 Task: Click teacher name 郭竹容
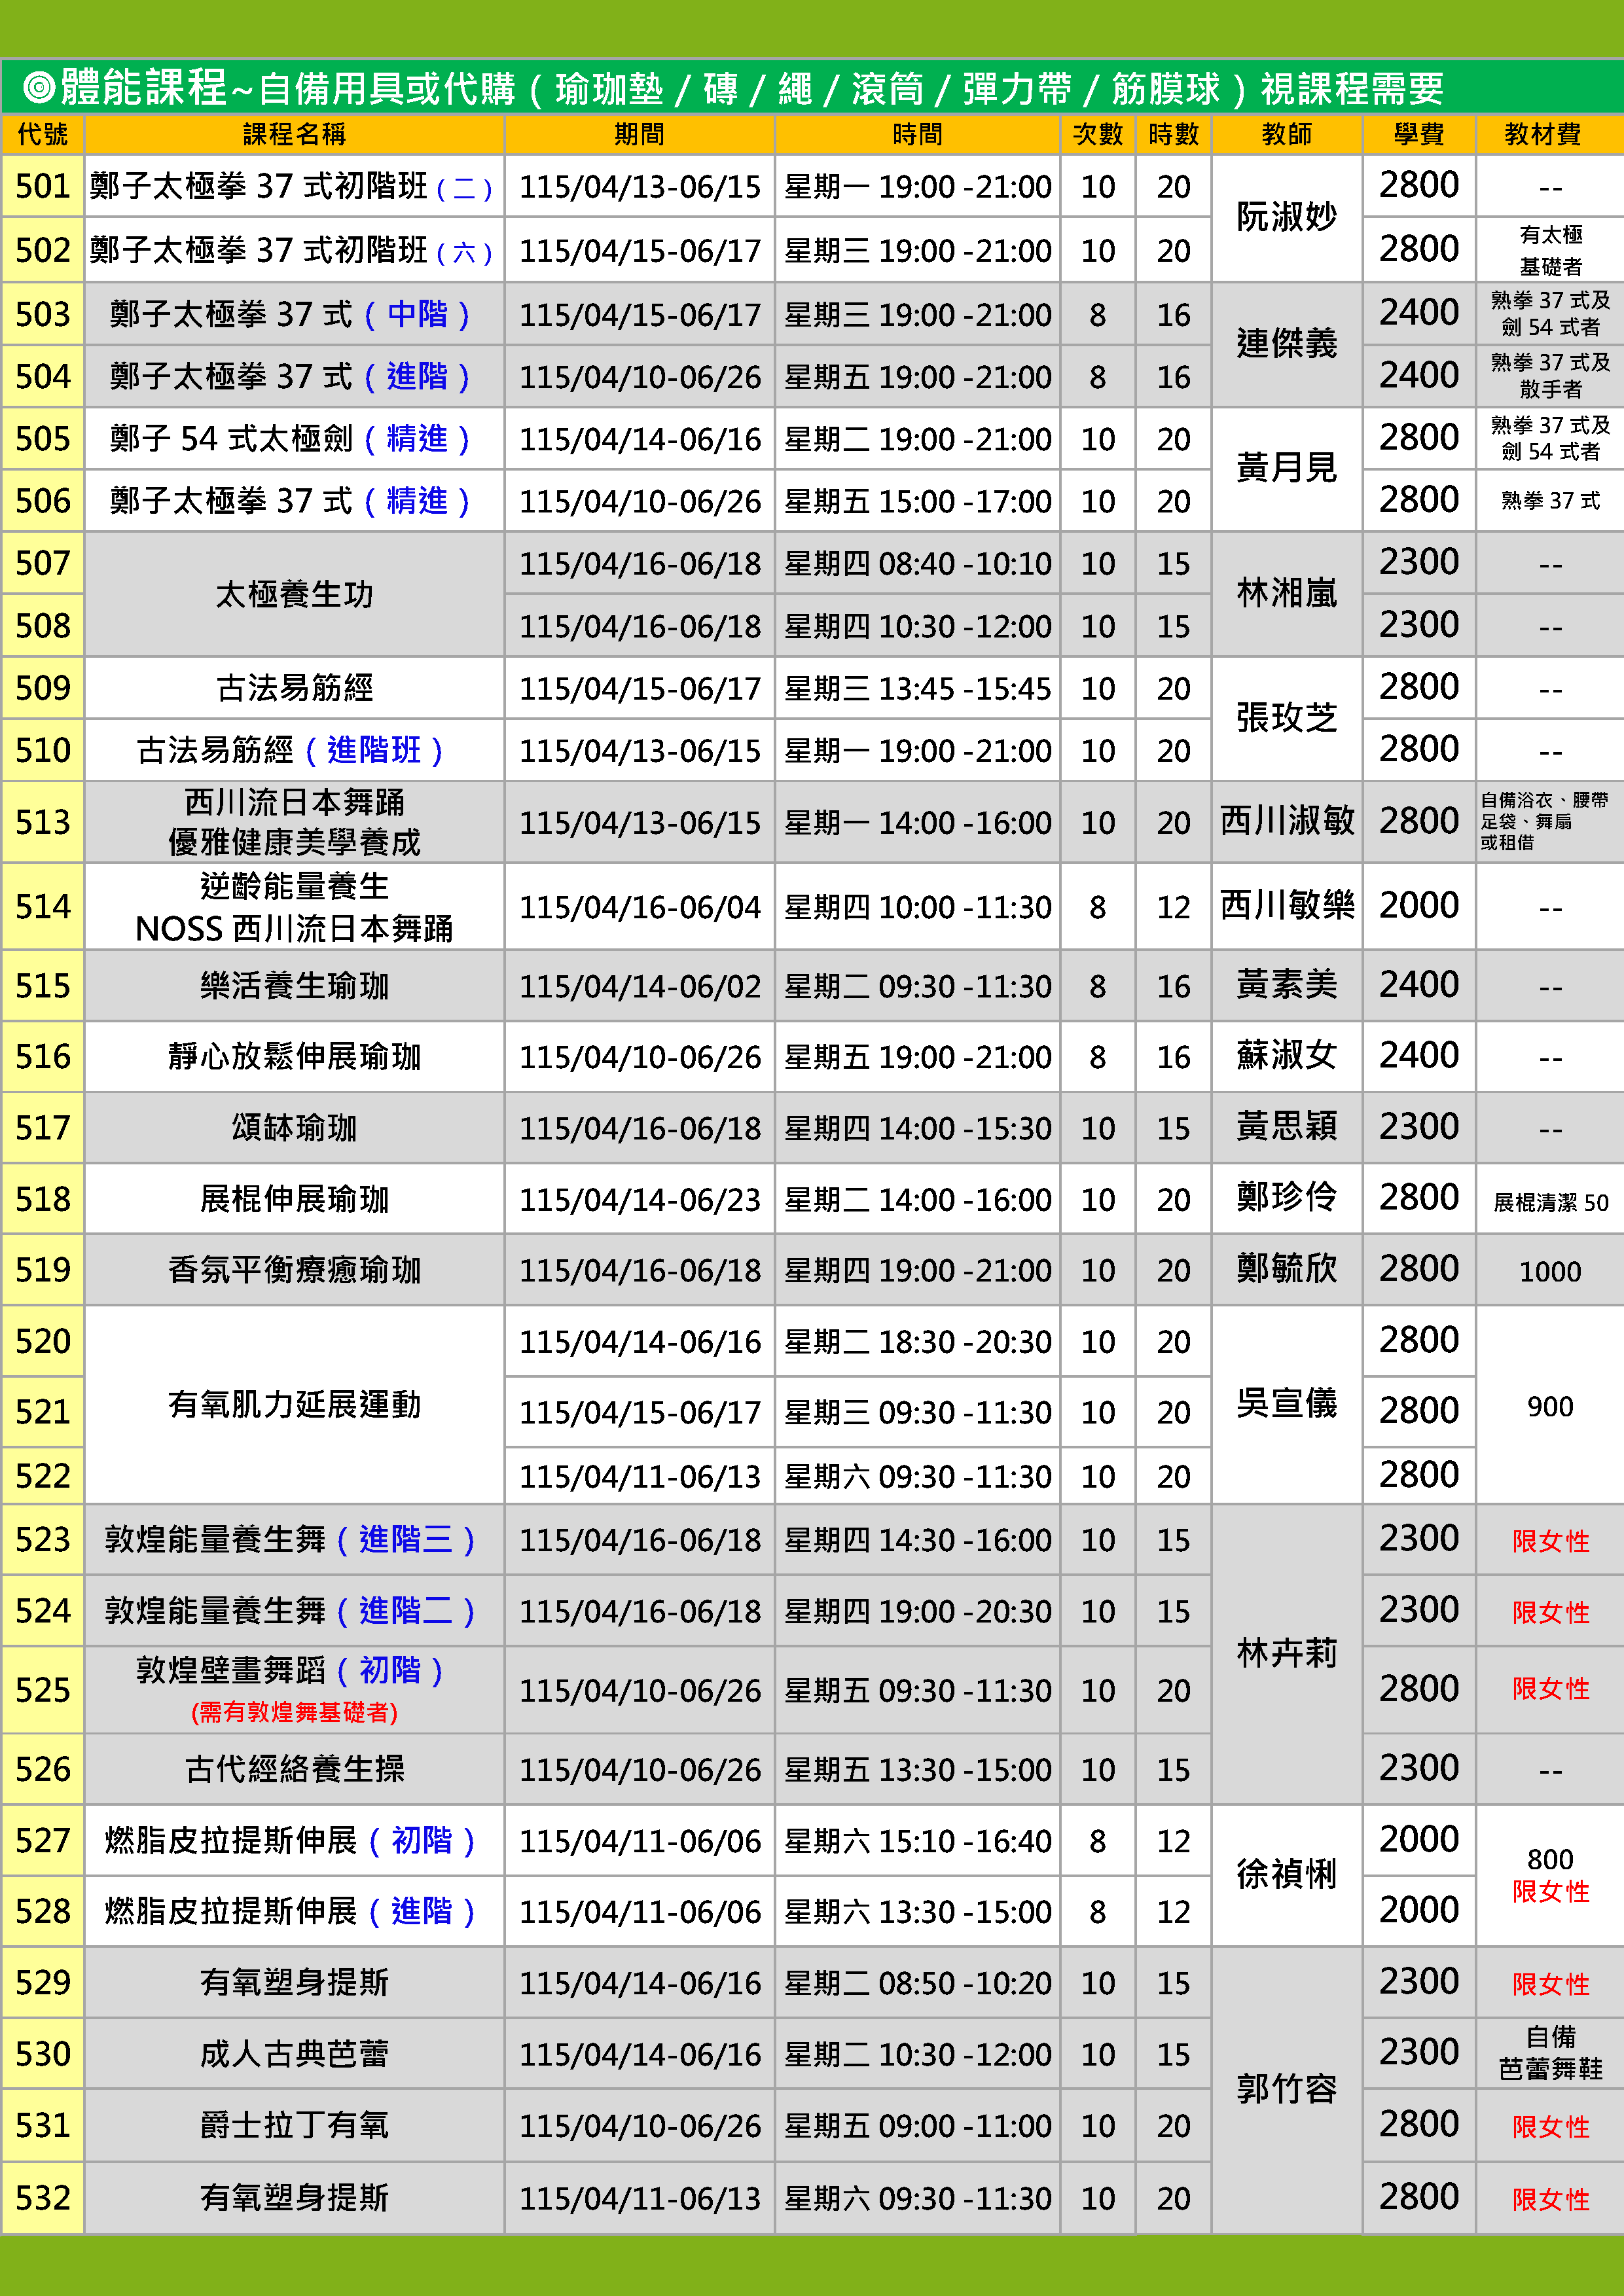point(1286,2088)
